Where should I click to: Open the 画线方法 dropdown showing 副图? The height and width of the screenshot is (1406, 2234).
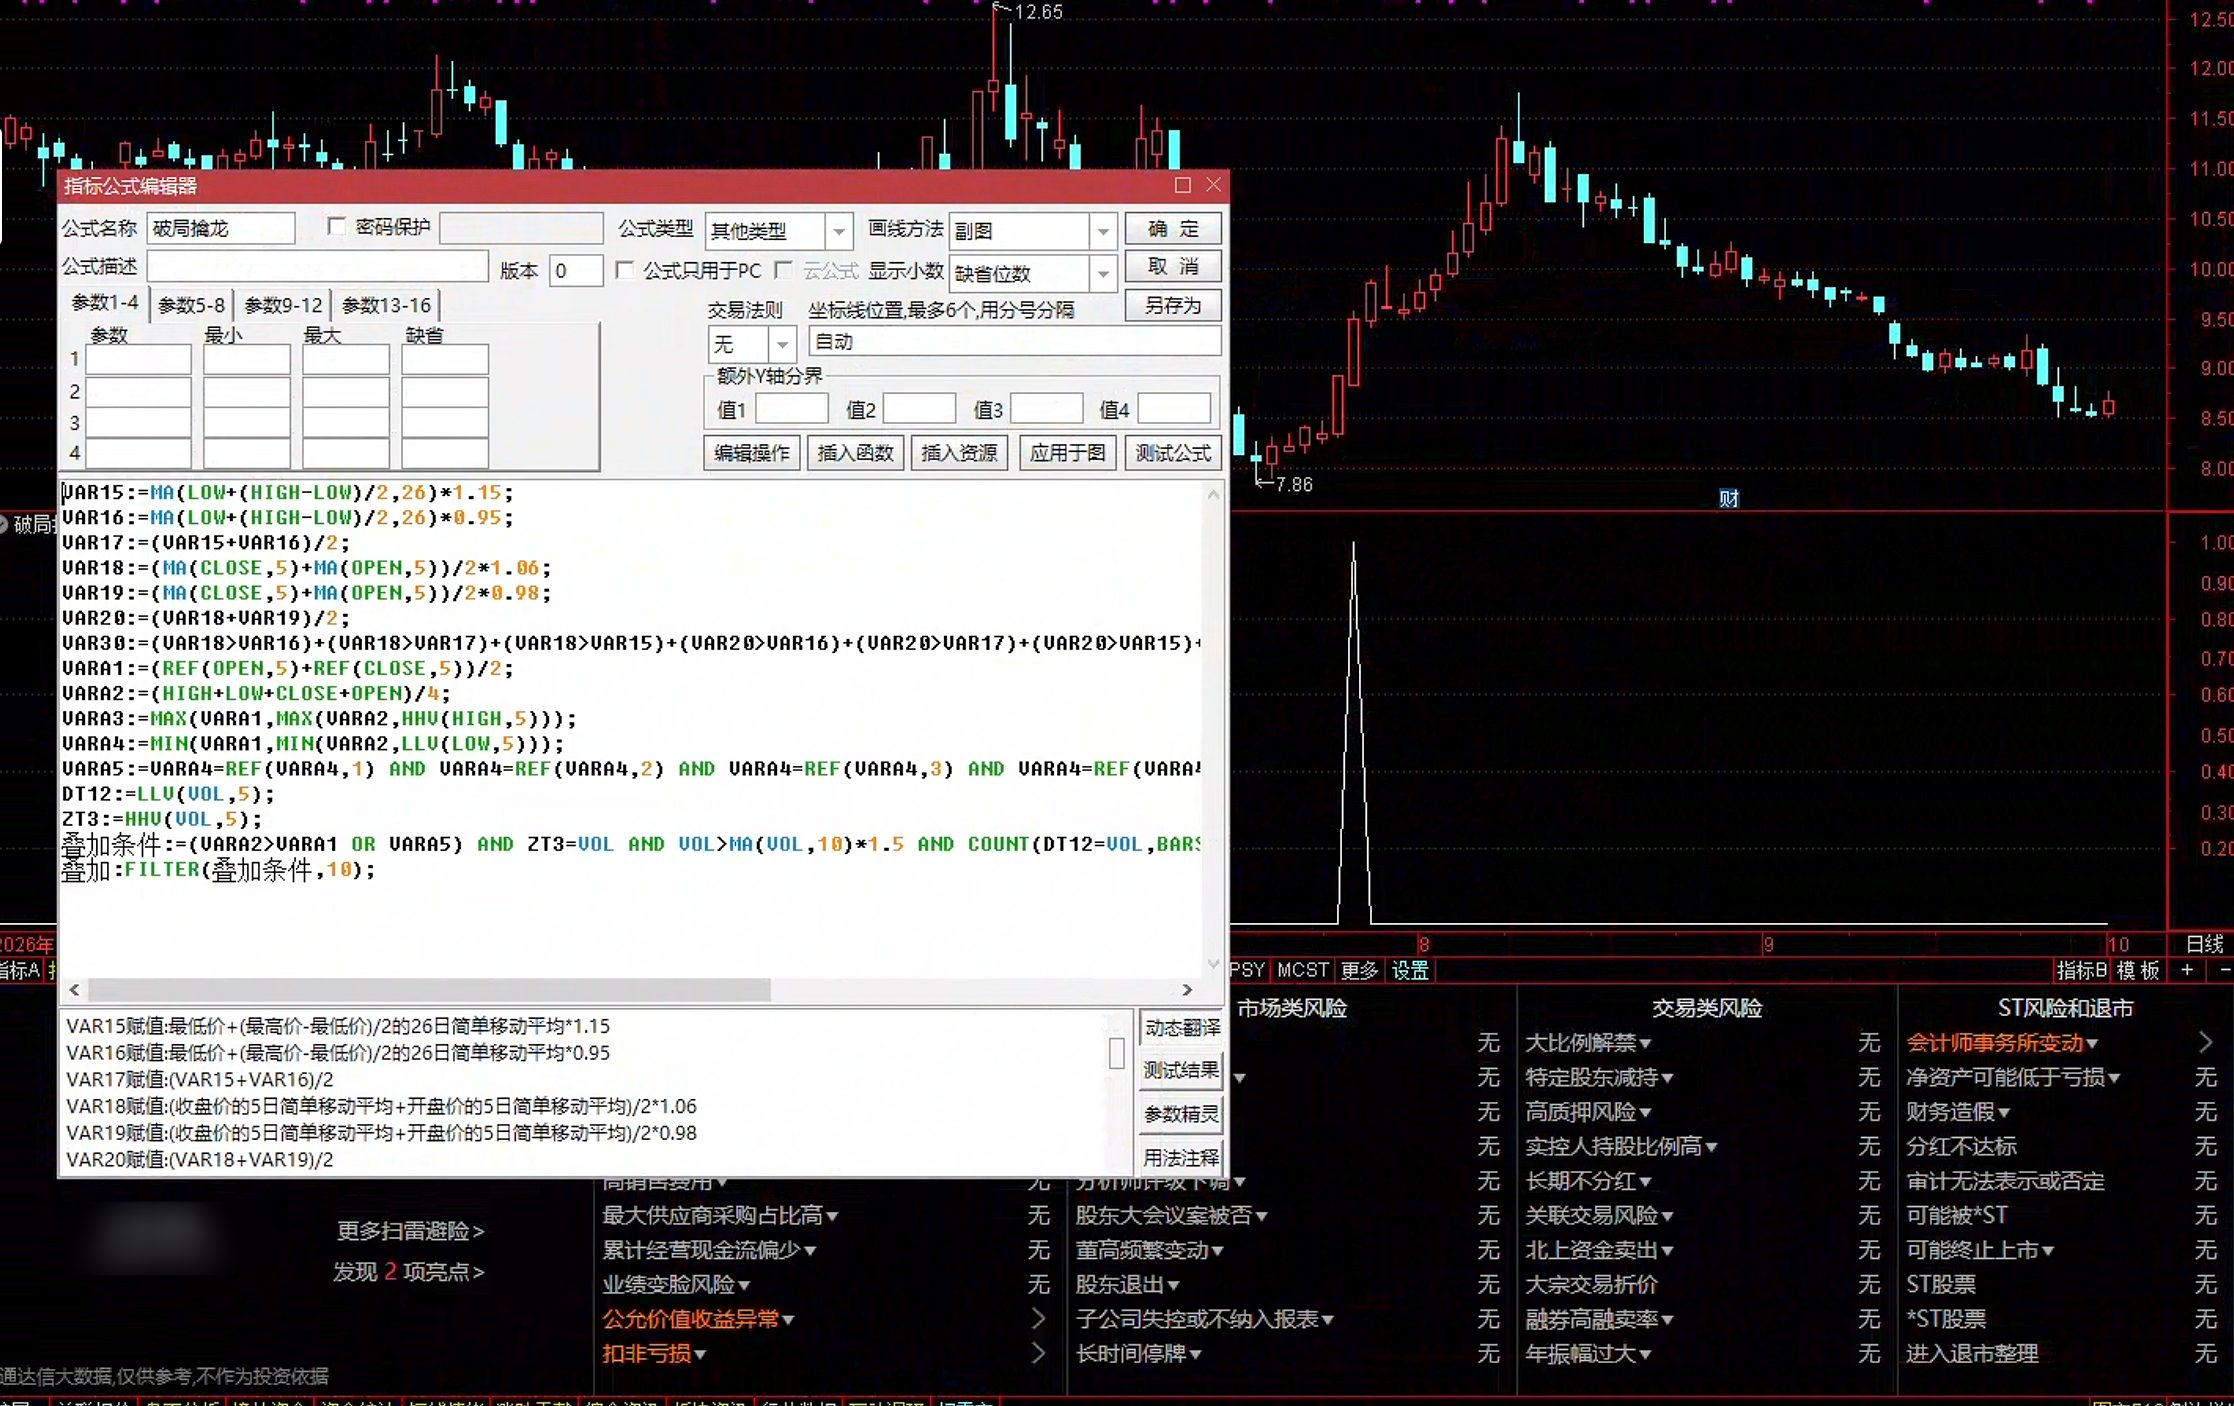(x=1103, y=231)
